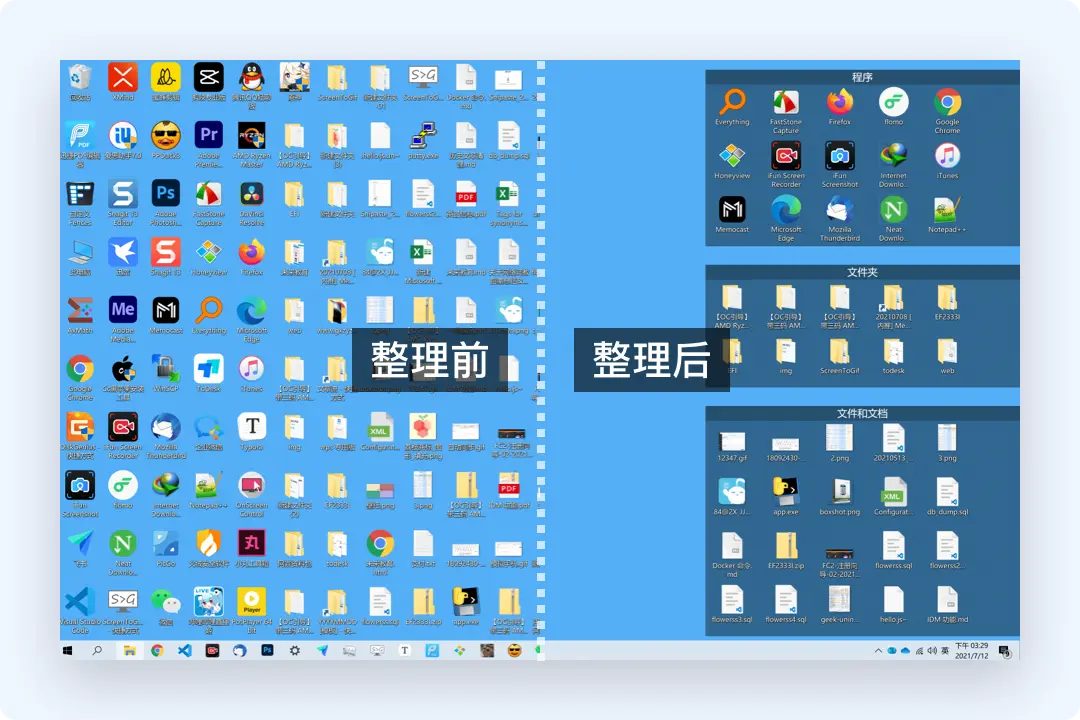
Task: Open Mozilla Thunderbird in the 程序 fence
Action: 839,209
